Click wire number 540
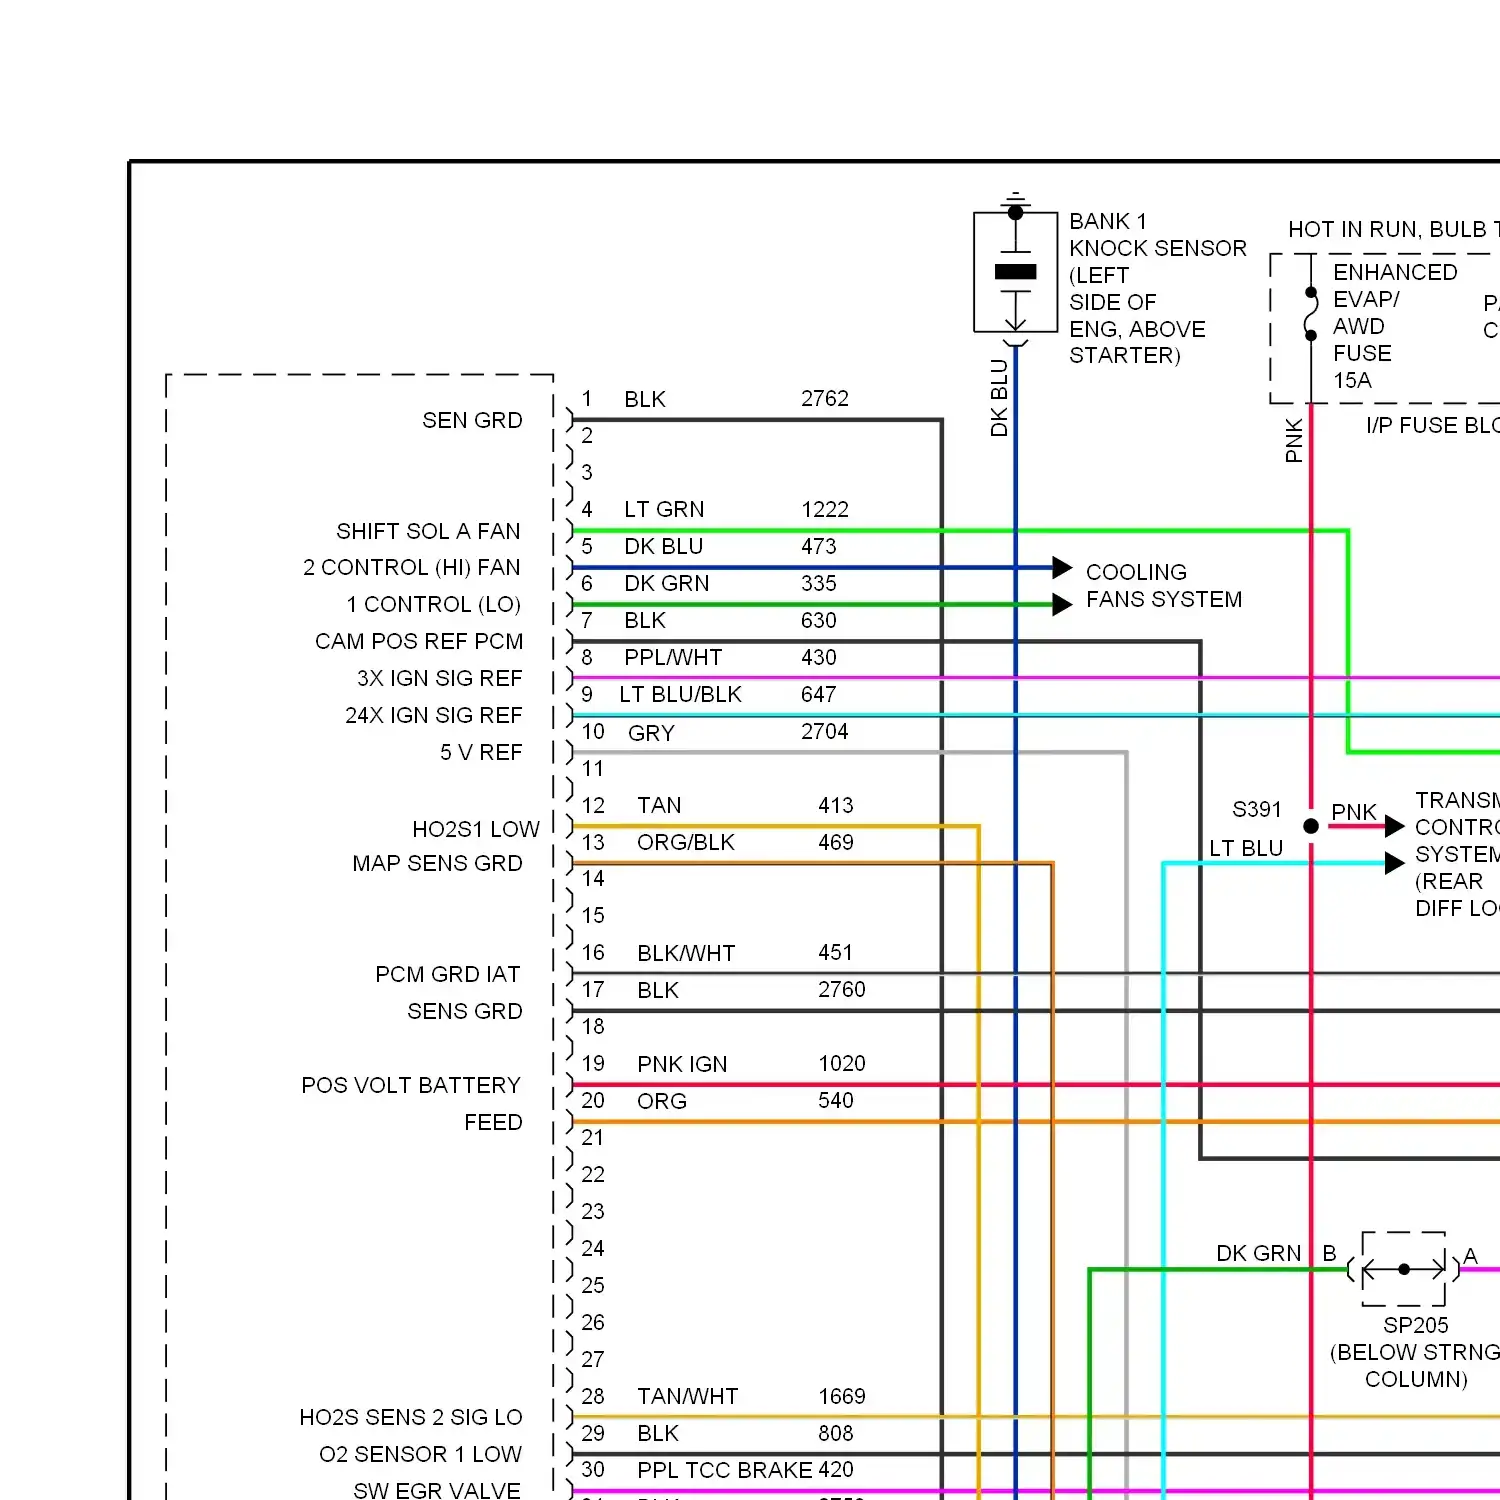Screen dimensions: 1500x1500 836,1100
